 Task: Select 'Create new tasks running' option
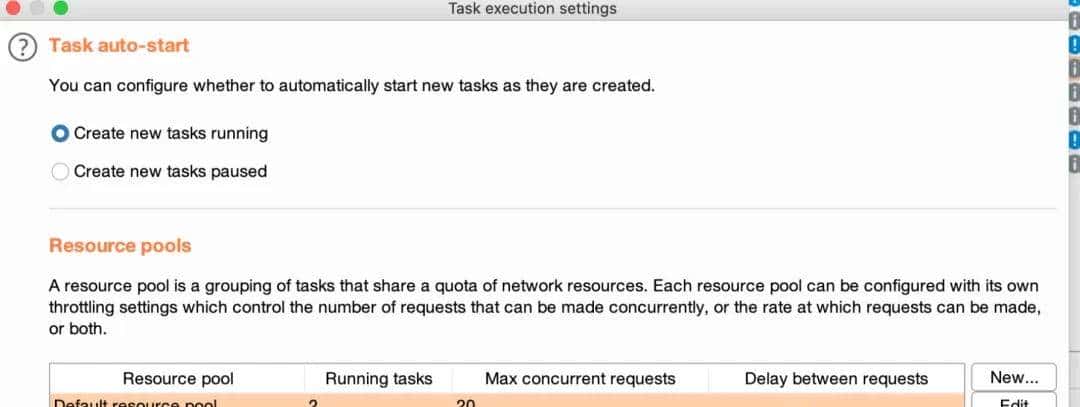pos(60,133)
